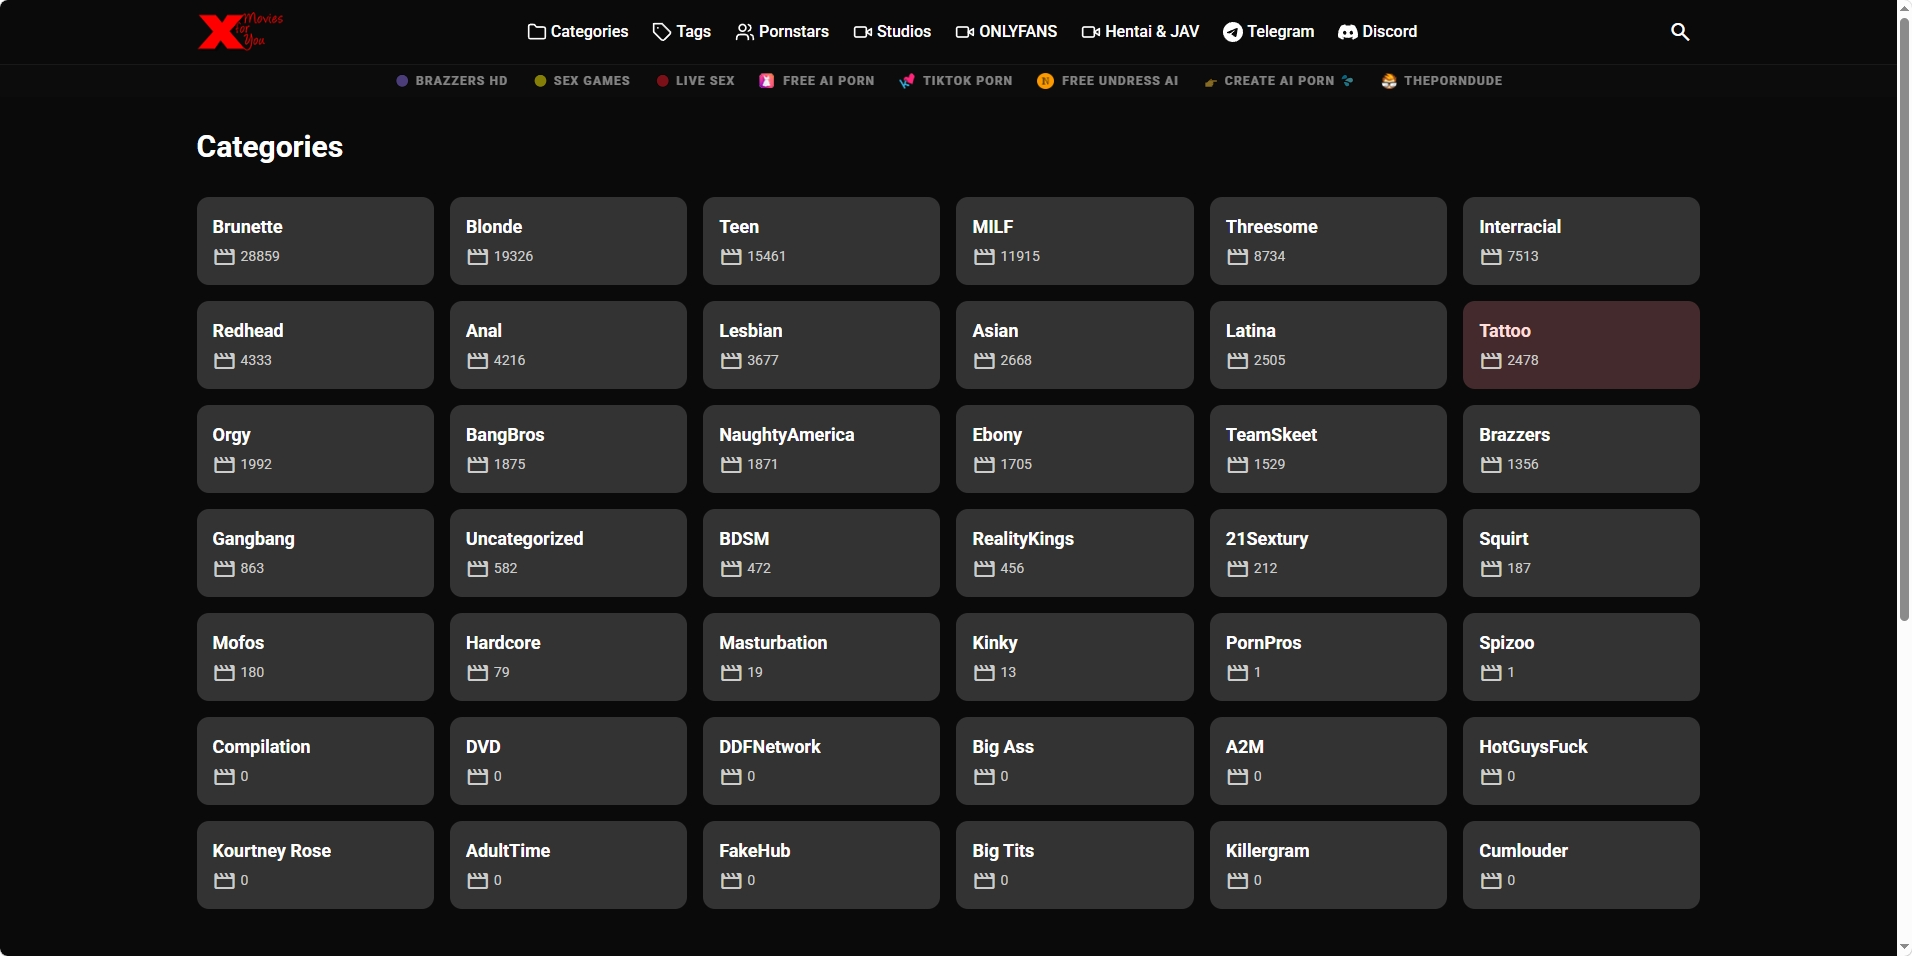This screenshot has height=956, width=1912.
Task: Click the Spizoo card title
Action: [1507, 643]
